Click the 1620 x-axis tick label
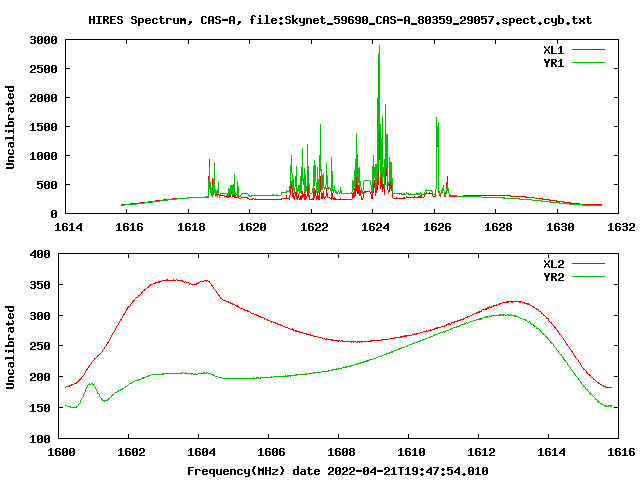640x480 pixels. (252, 227)
